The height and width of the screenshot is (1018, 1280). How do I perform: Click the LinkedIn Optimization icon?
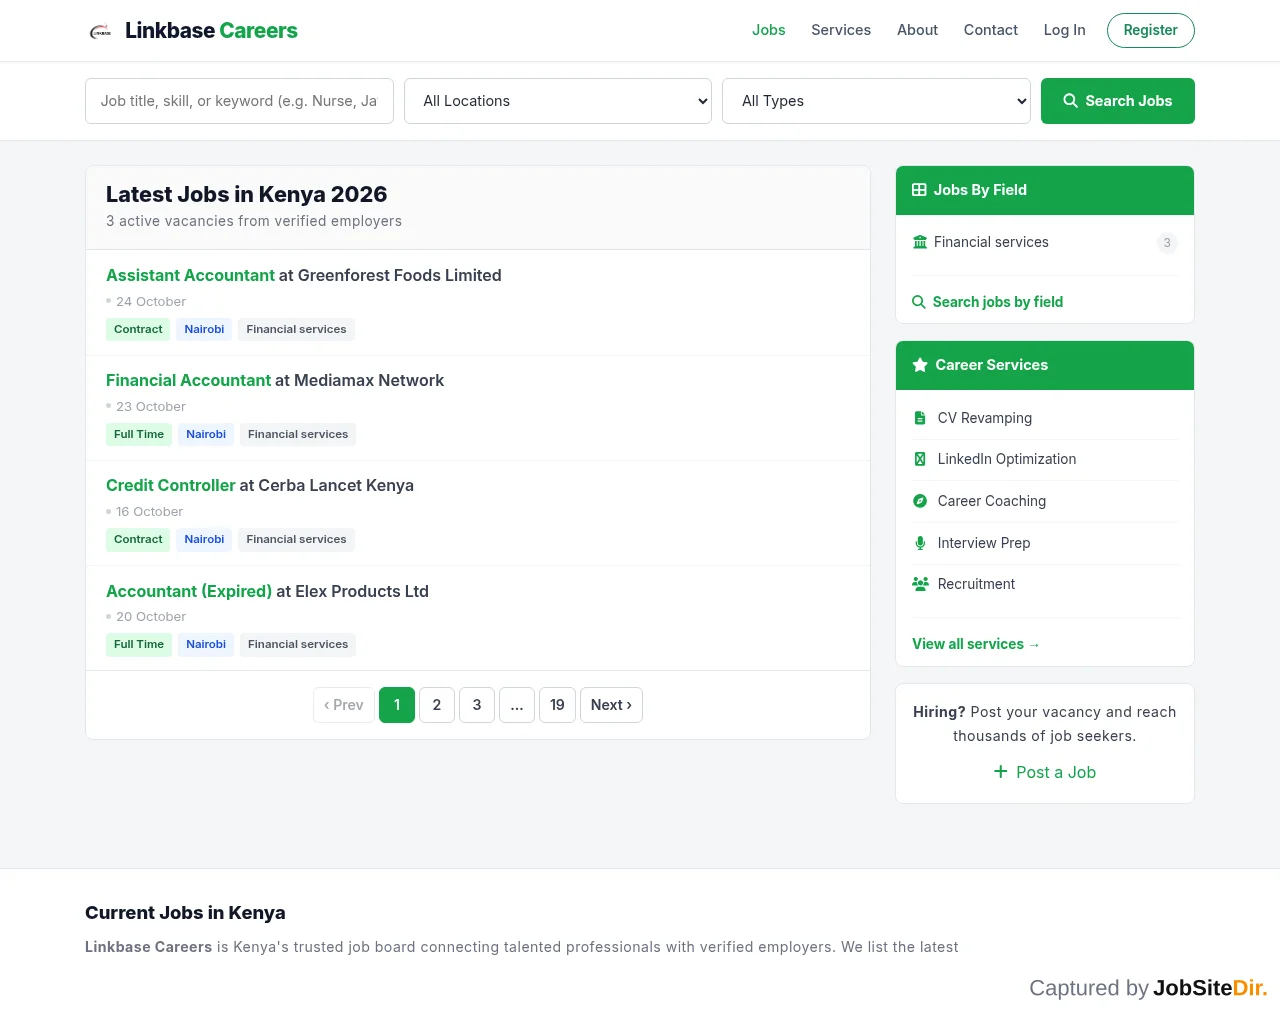pos(920,459)
